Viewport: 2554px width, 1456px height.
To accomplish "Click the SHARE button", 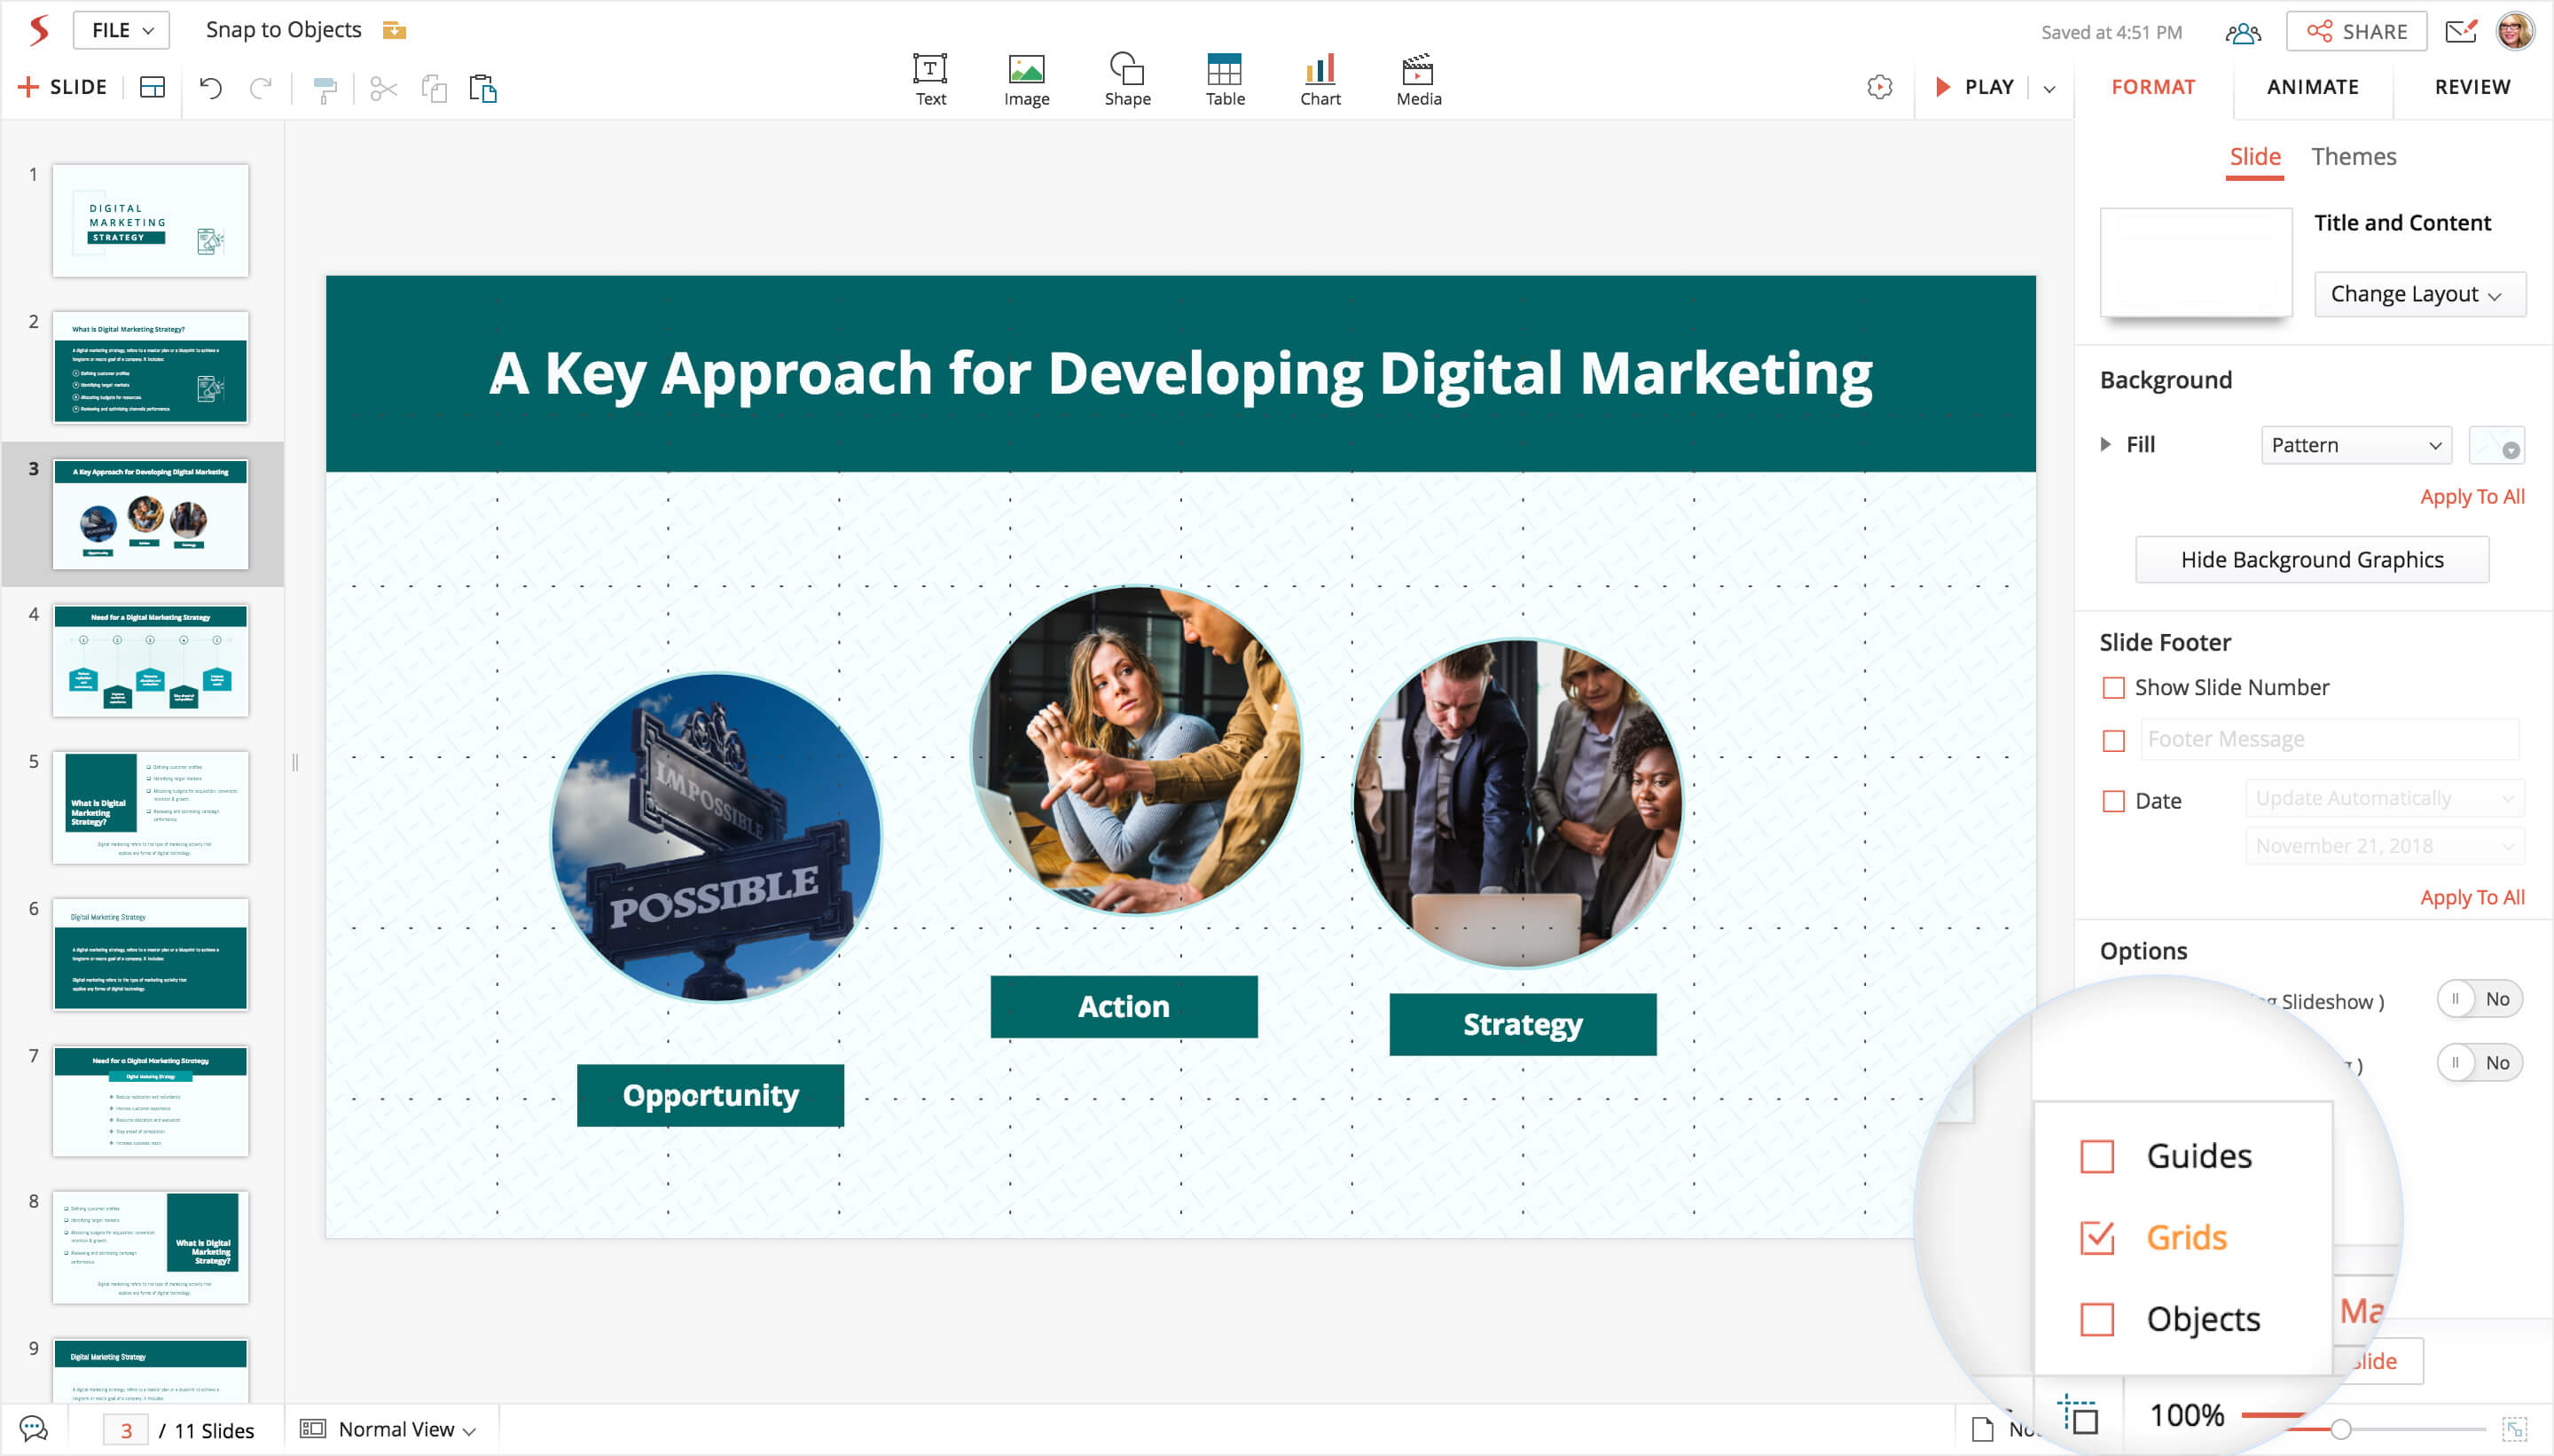I will 2356,32.
